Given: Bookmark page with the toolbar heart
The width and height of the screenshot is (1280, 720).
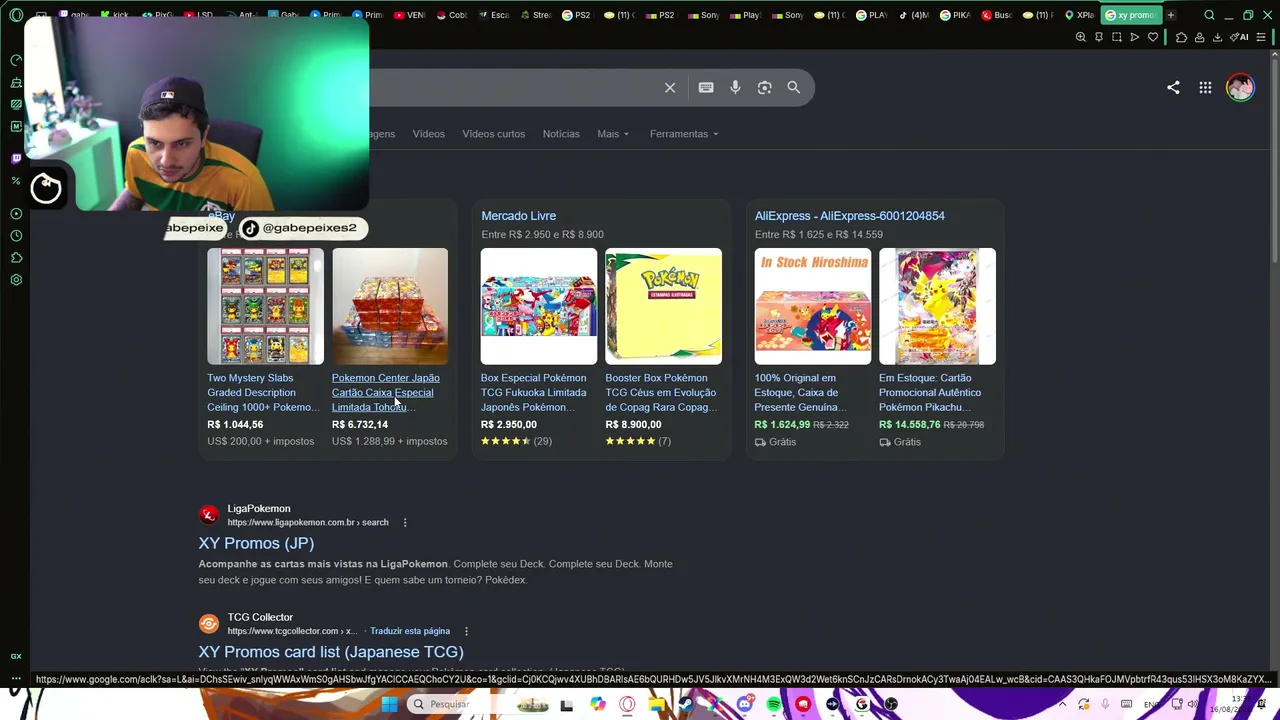Looking at the screenshot, I should [1153, 37].
